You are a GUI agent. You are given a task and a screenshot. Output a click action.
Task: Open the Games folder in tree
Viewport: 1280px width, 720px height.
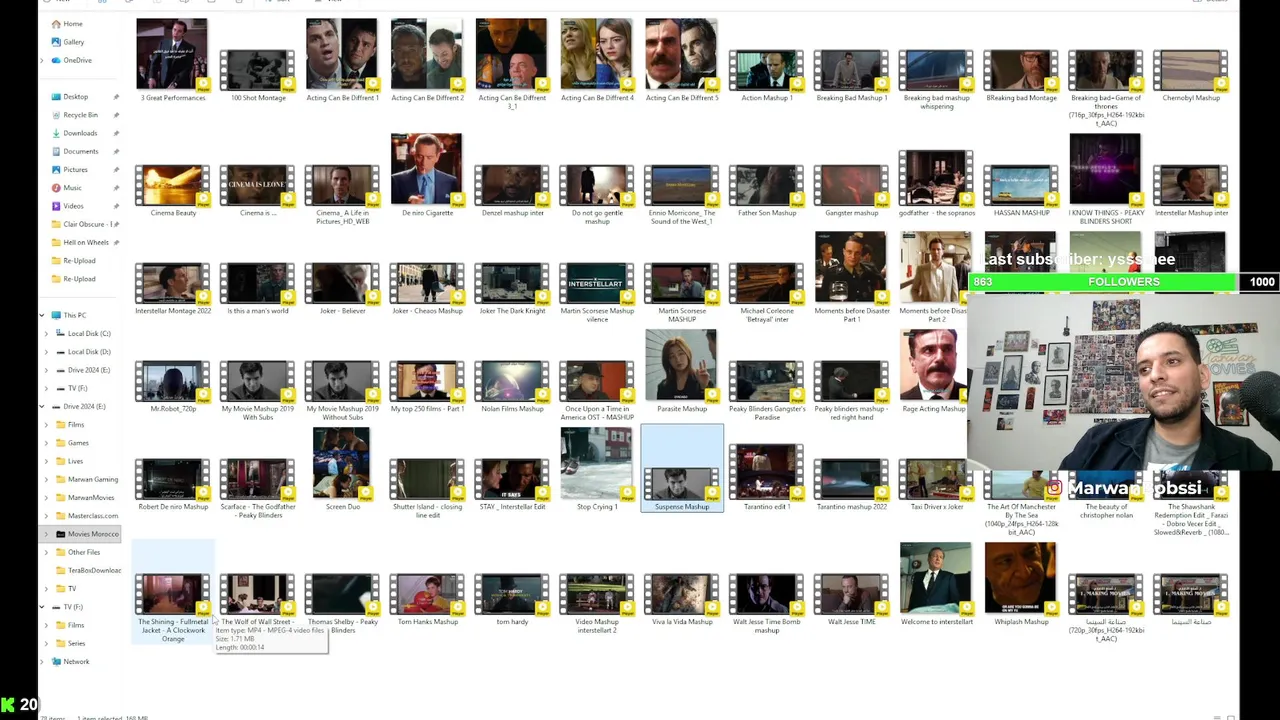point(78,443)
